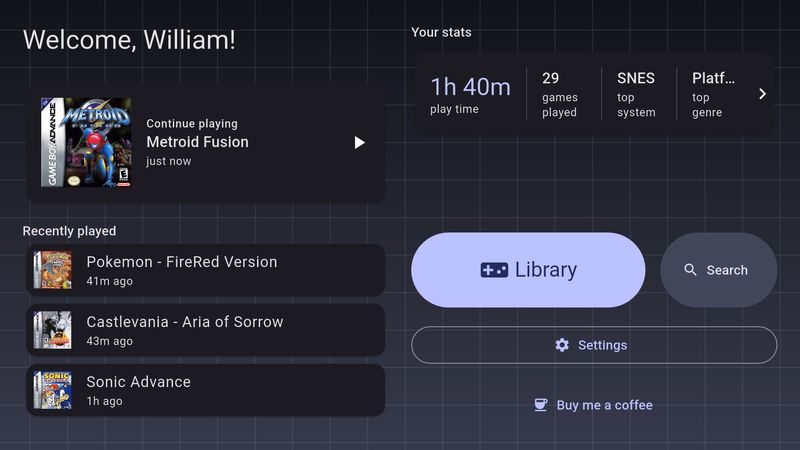Open Settings
Image resolution: width=800 pixels, height=450 pixels.
[594, 345]
